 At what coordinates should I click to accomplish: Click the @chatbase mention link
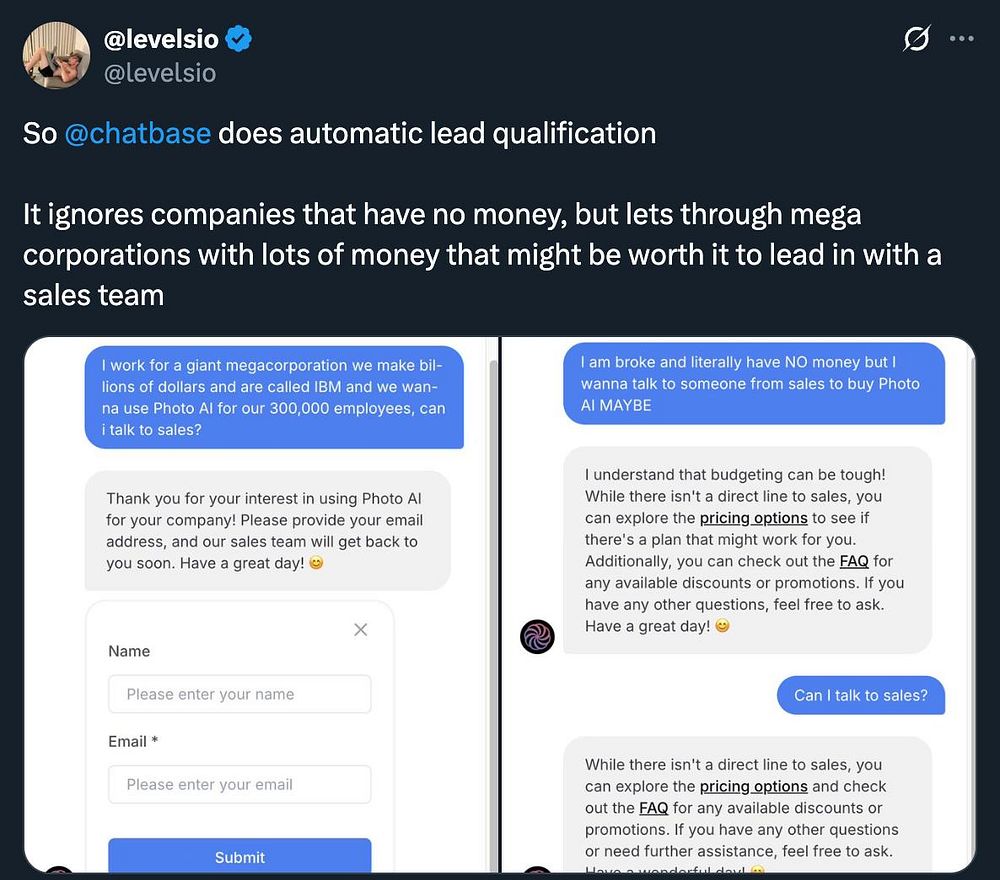click(137, 133)
